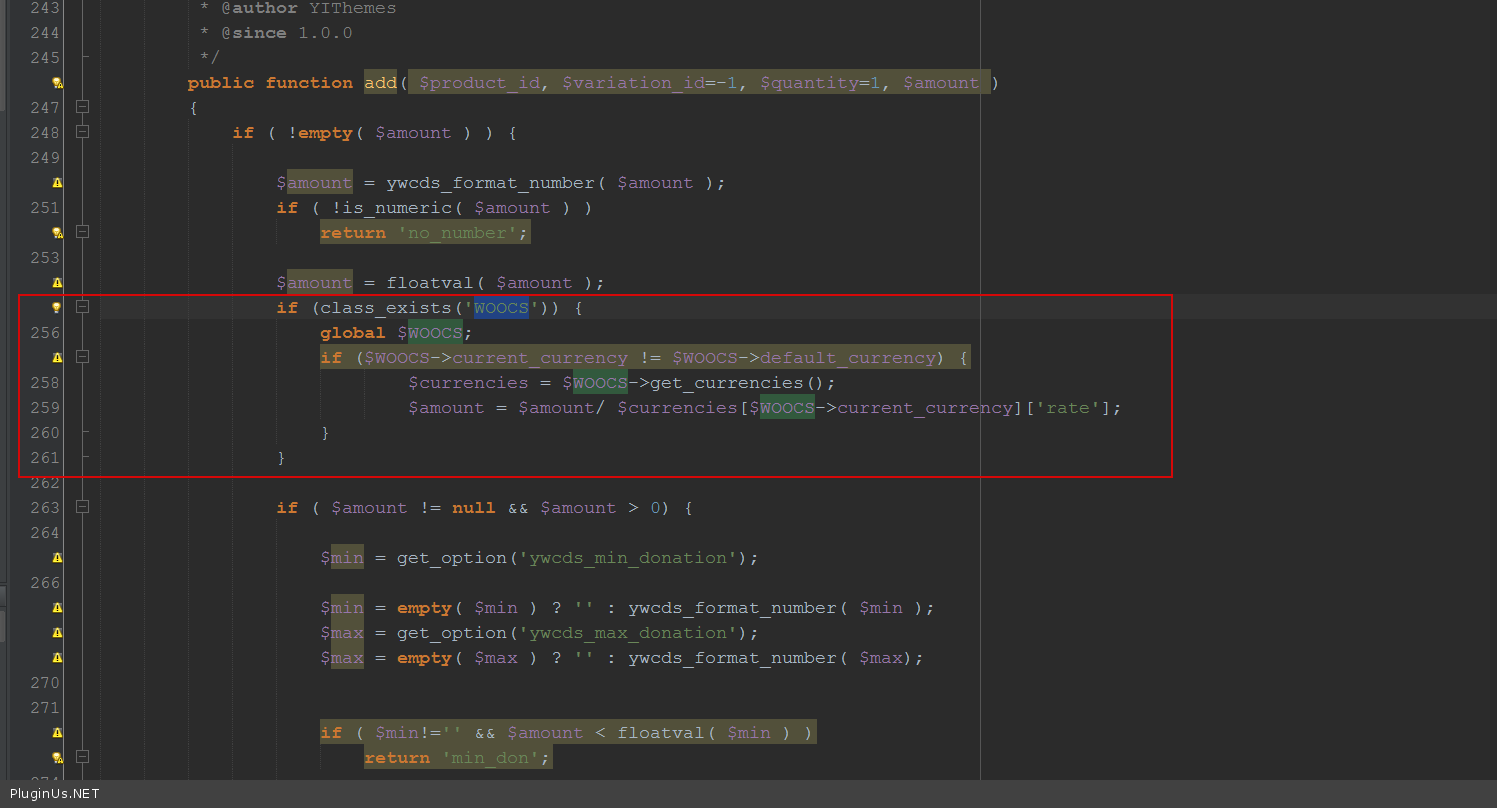Click 'class_exists' function name
The height and width of the screenshot is (808, 1497).
click(x=386, y=308)
